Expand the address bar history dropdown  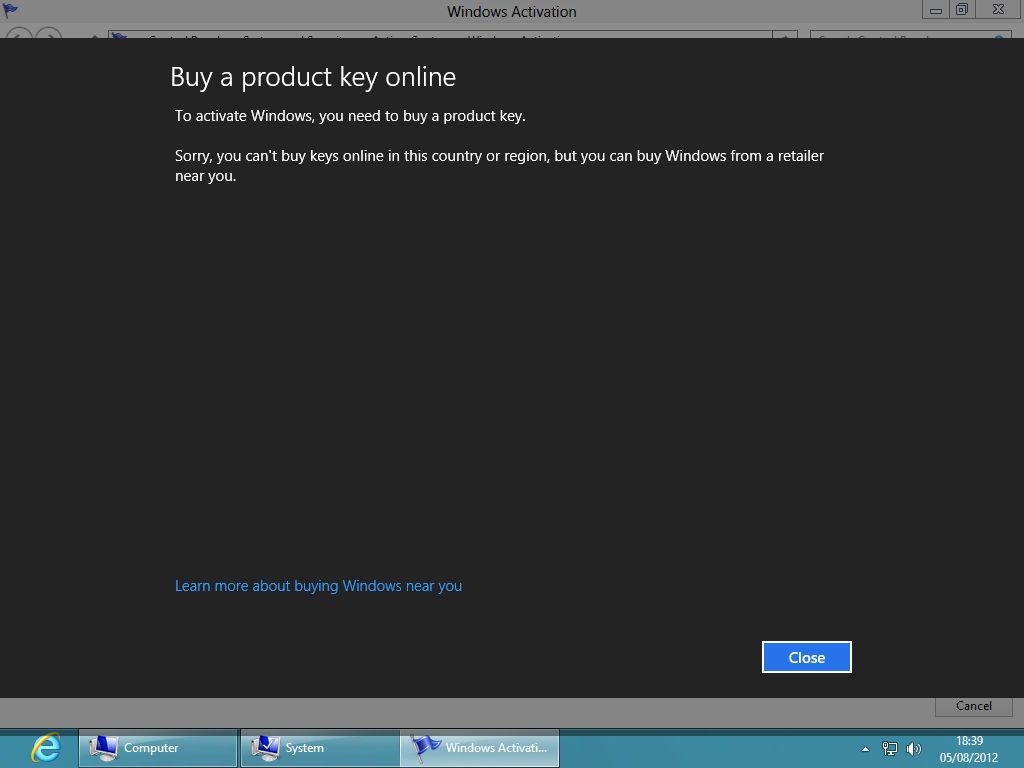pyautogui.click(x=787, y=36)
